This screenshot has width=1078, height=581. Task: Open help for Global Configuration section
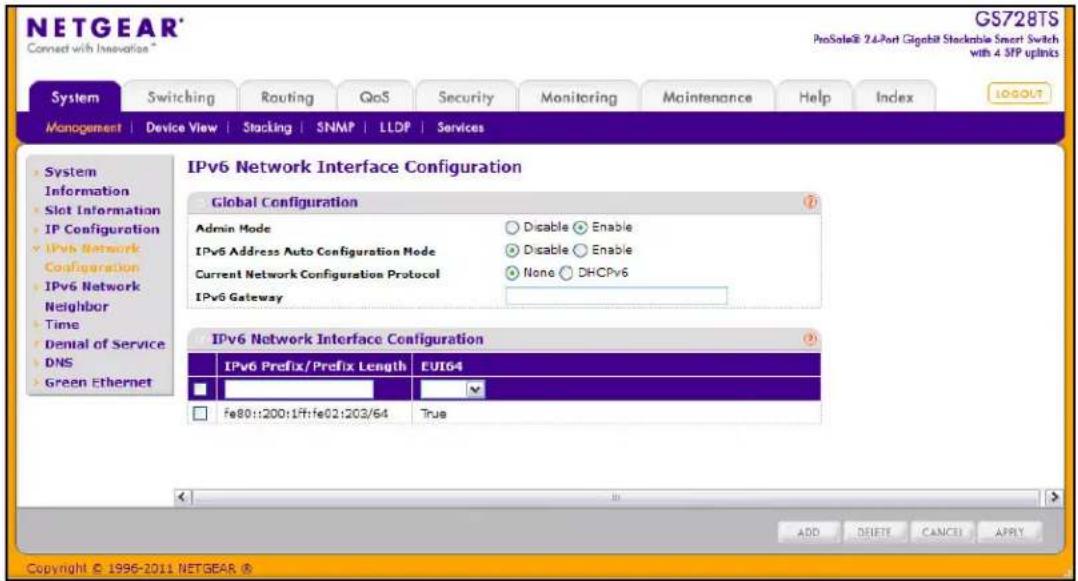pyautogui.click(x=811, y=202)
